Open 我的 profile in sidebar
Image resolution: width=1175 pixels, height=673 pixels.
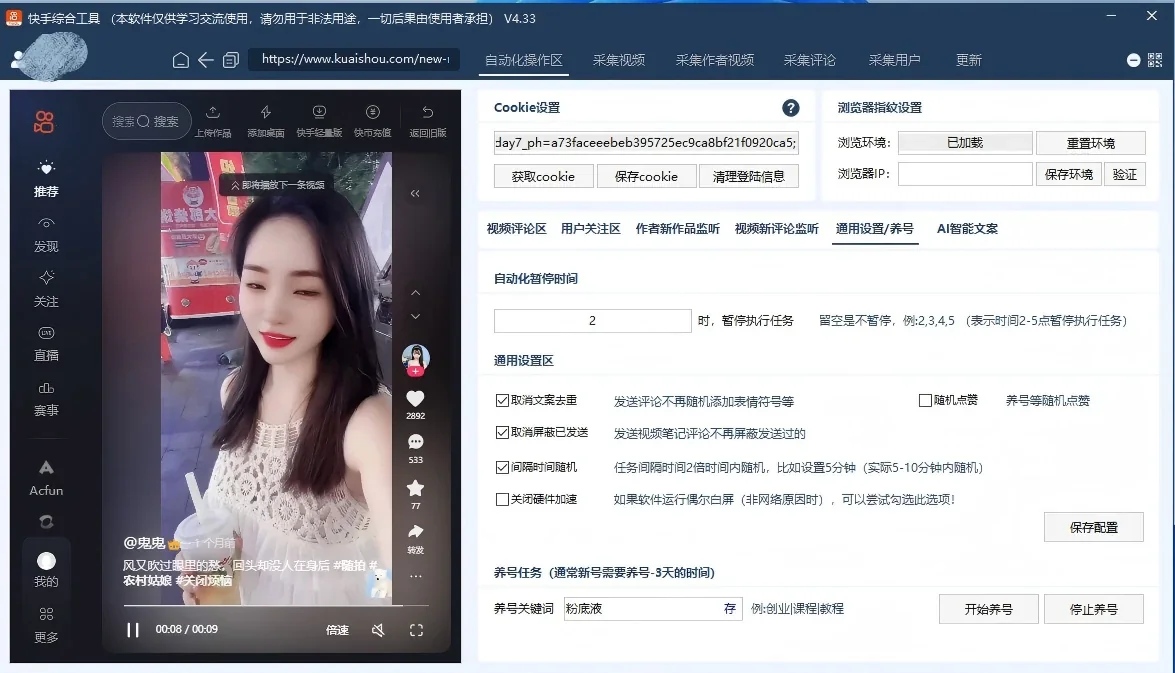46,570
